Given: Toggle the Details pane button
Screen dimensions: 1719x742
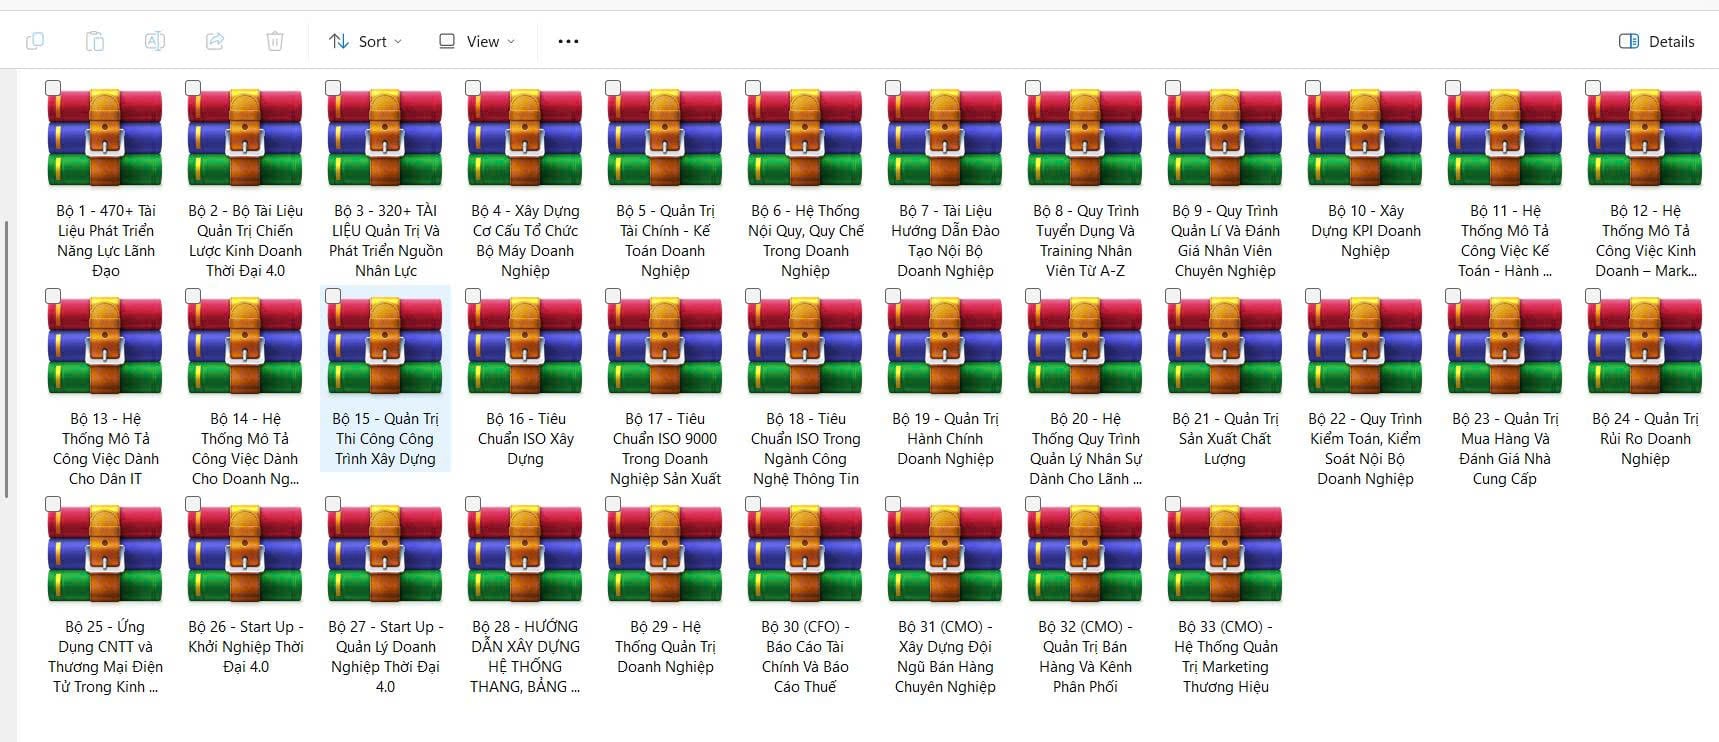Looking at the screenshot, I should pos(1656,41).
